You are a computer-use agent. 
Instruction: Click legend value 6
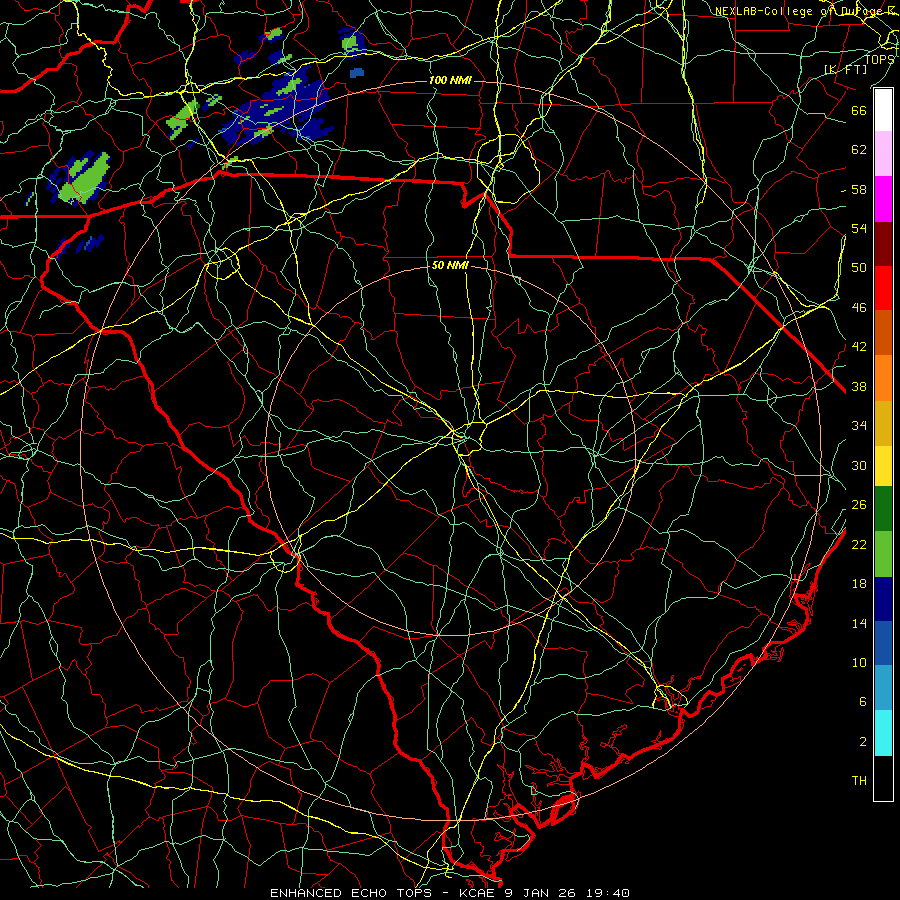click(x=862, y=701)
